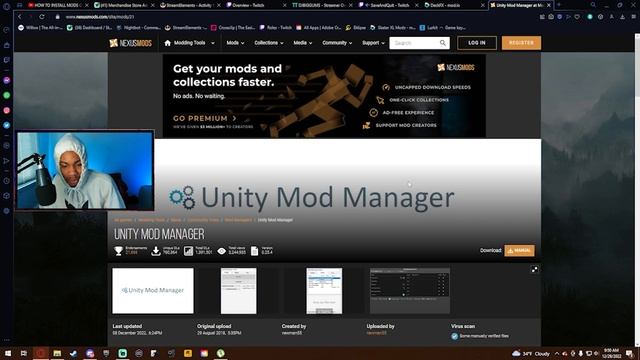Expand the Modding Tools dropdown
This screenshot has height=360, width=640.
pyautogui.click(x=213, y=43)
